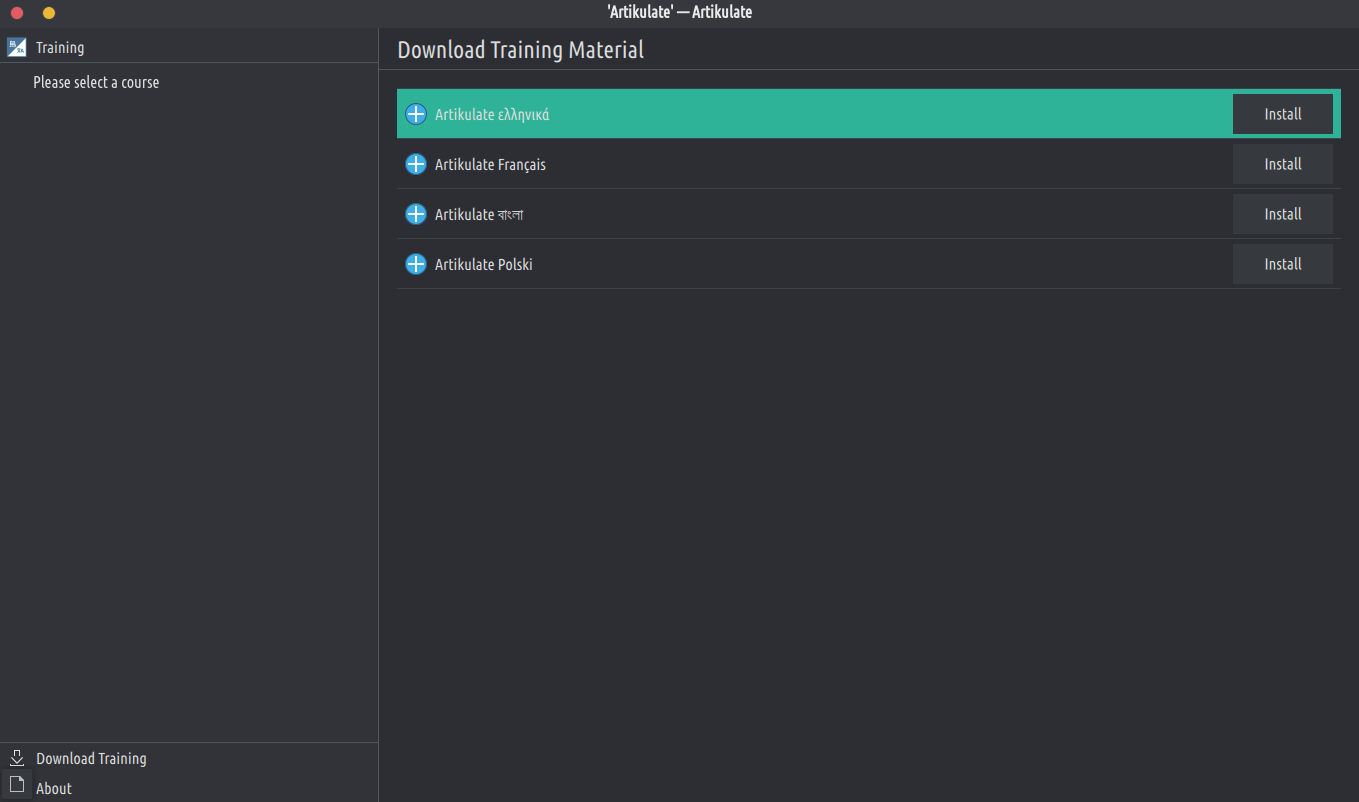Select the 'Artikulate বাংলা' row text
Screen dimensions: 1359x802
coord(479,214)
